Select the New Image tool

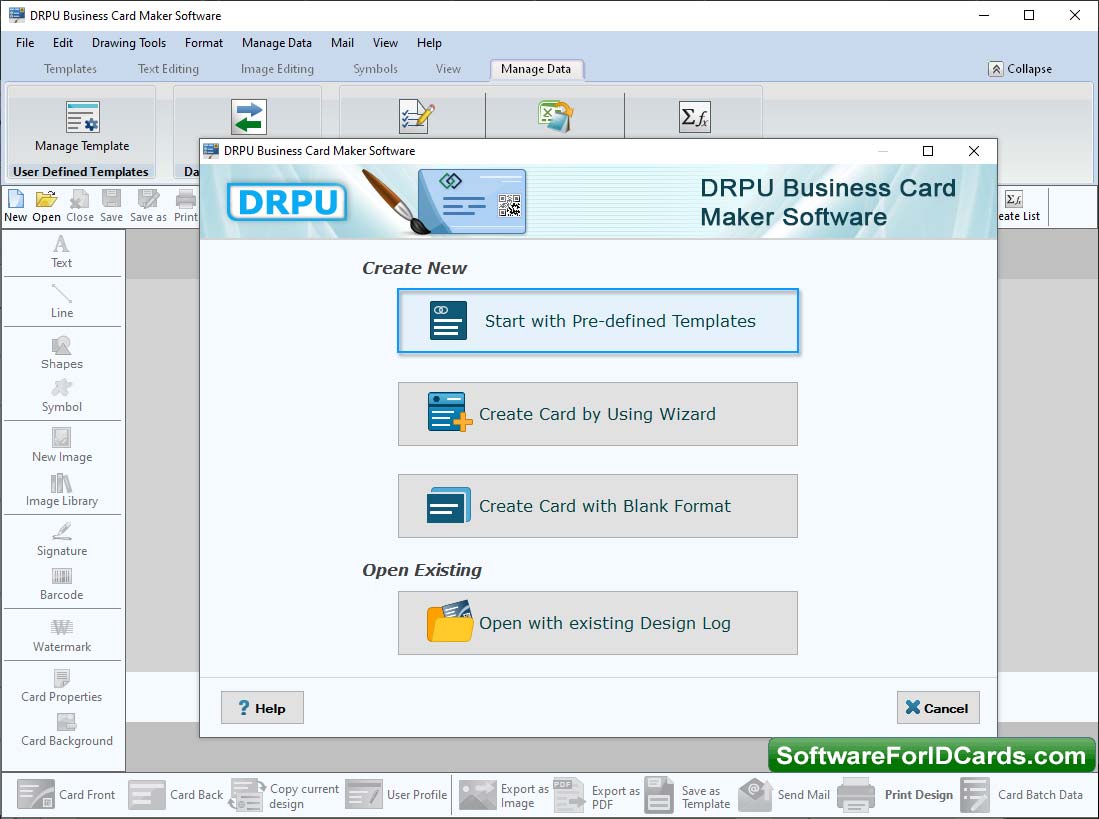(62, 446)
